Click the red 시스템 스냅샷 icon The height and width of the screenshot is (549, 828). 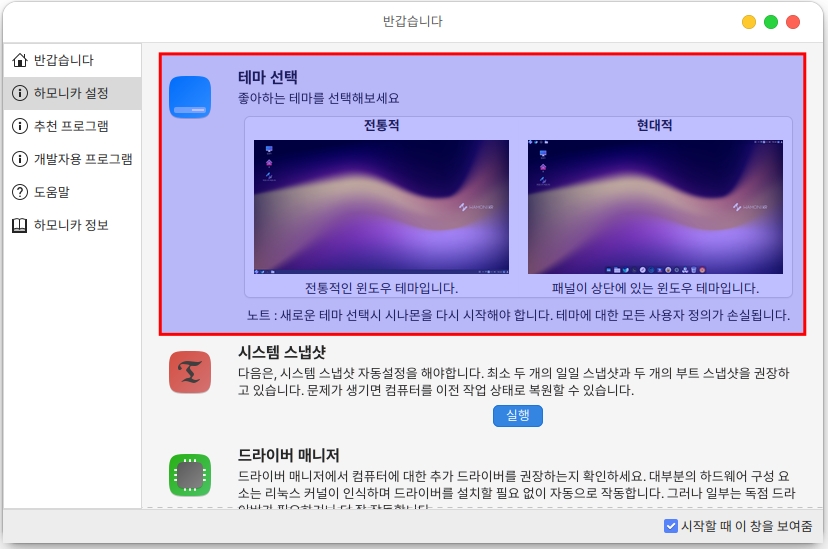click(190, 372)
